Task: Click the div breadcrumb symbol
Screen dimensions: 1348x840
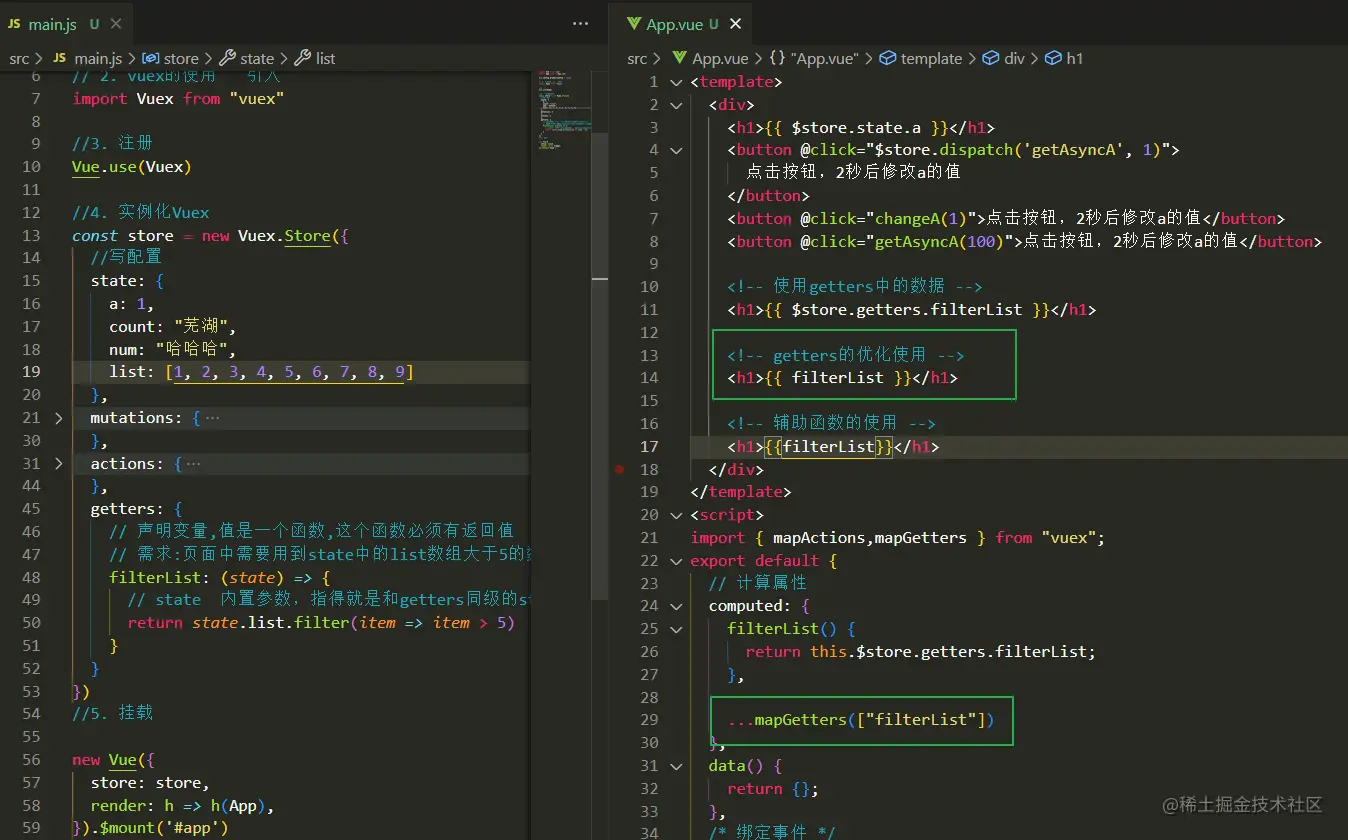Action: (1004, 59)
